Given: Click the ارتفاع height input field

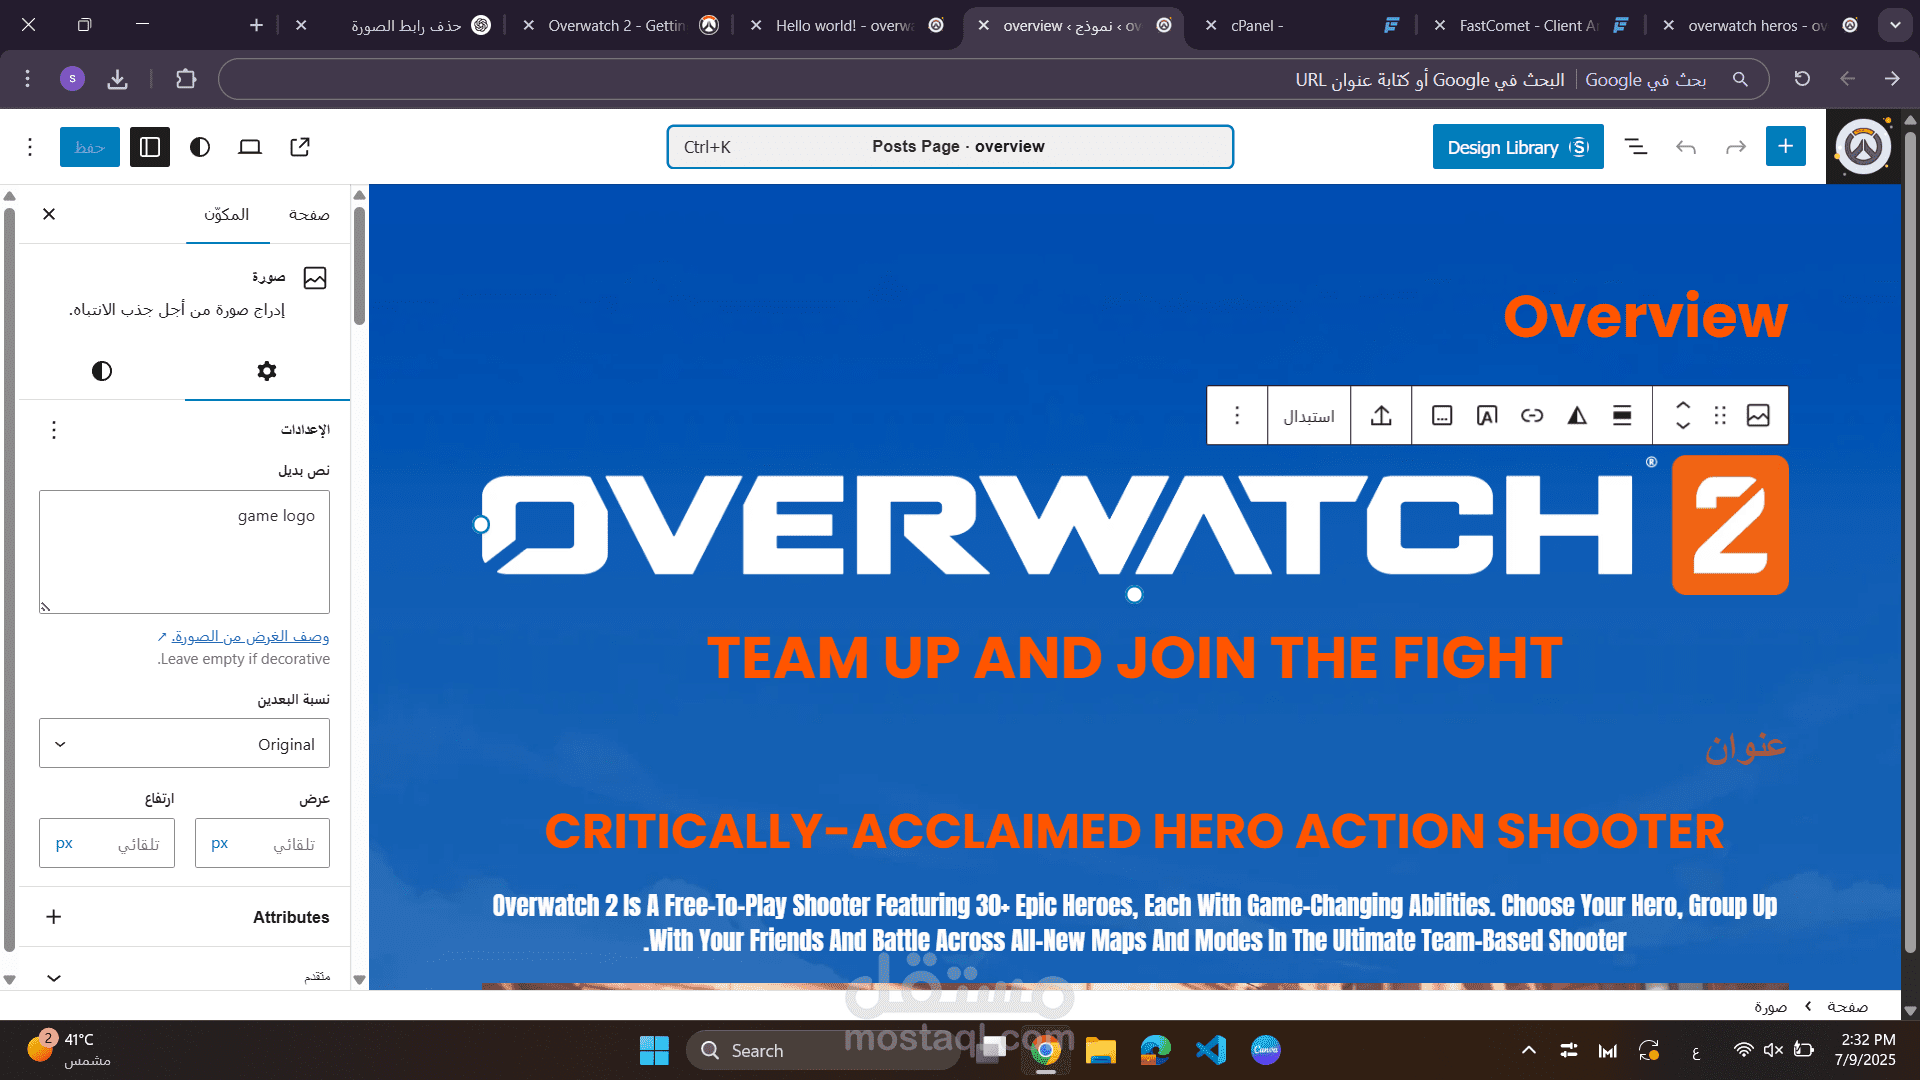Looking at the screenshot, I should tap(107, 843).
